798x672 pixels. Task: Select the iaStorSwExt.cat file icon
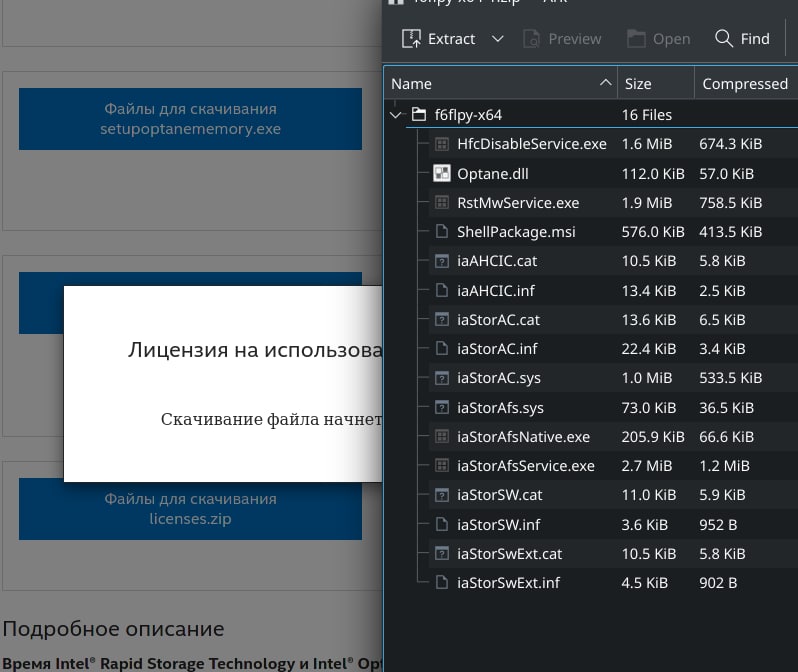coord(442,553)
